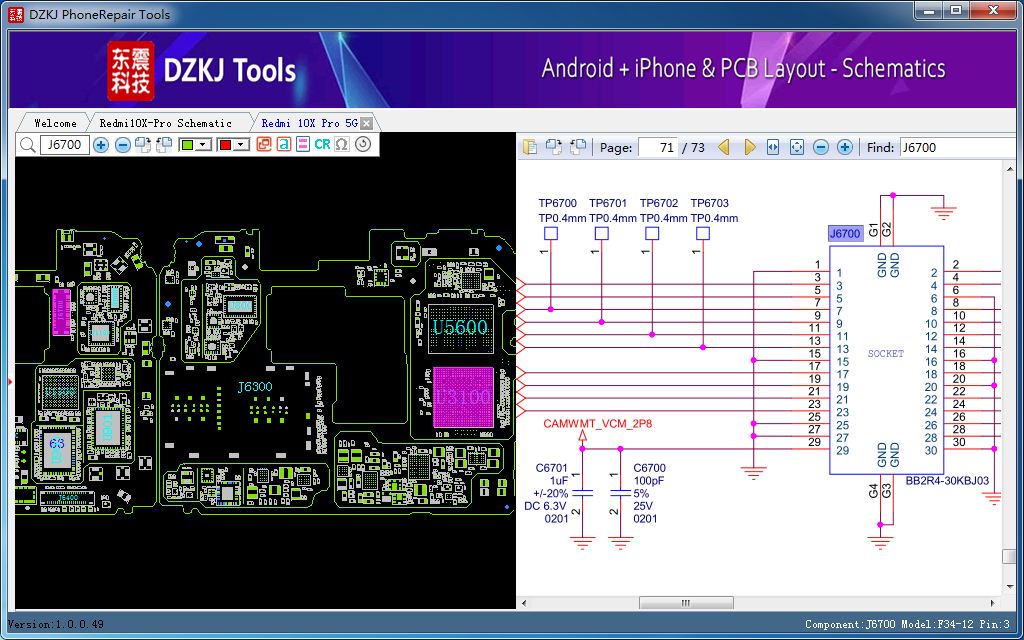Switch to the Welcome tab
Screen dimensions: 1024x640
pos(55,123)
